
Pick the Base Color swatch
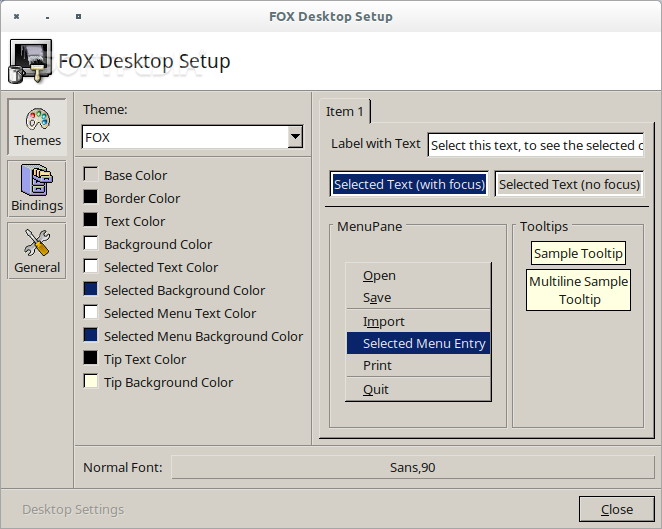pyautogui.click(x=90, y=174)
